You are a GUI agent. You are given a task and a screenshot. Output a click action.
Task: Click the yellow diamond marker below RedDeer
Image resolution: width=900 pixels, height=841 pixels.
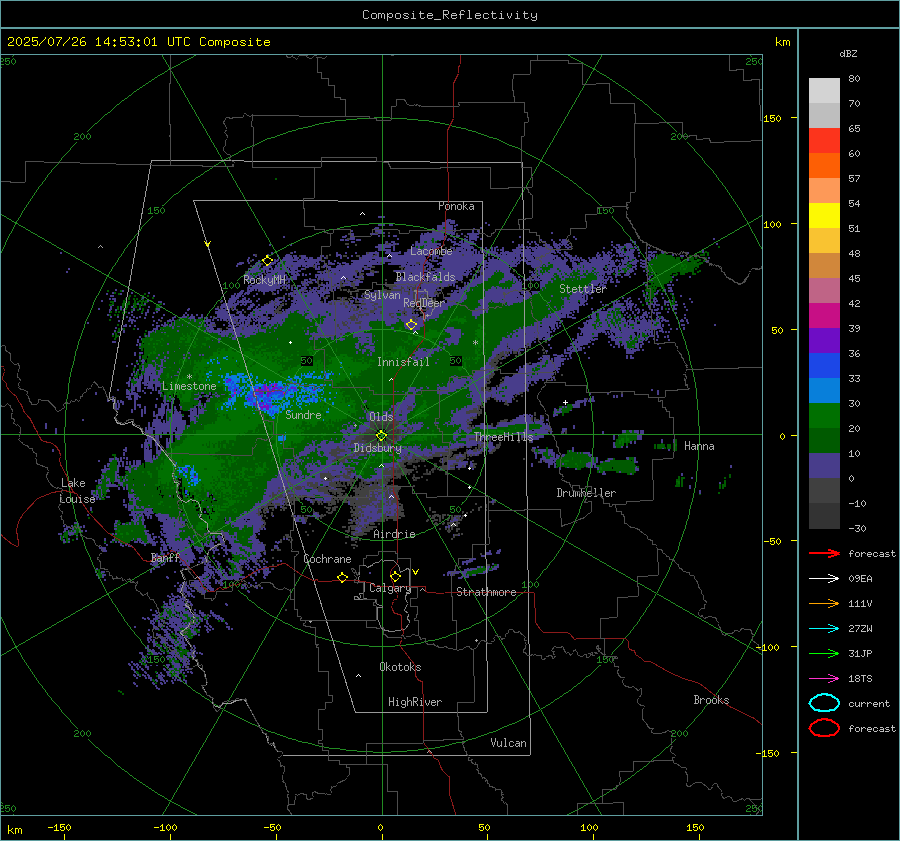coord(412,325)
